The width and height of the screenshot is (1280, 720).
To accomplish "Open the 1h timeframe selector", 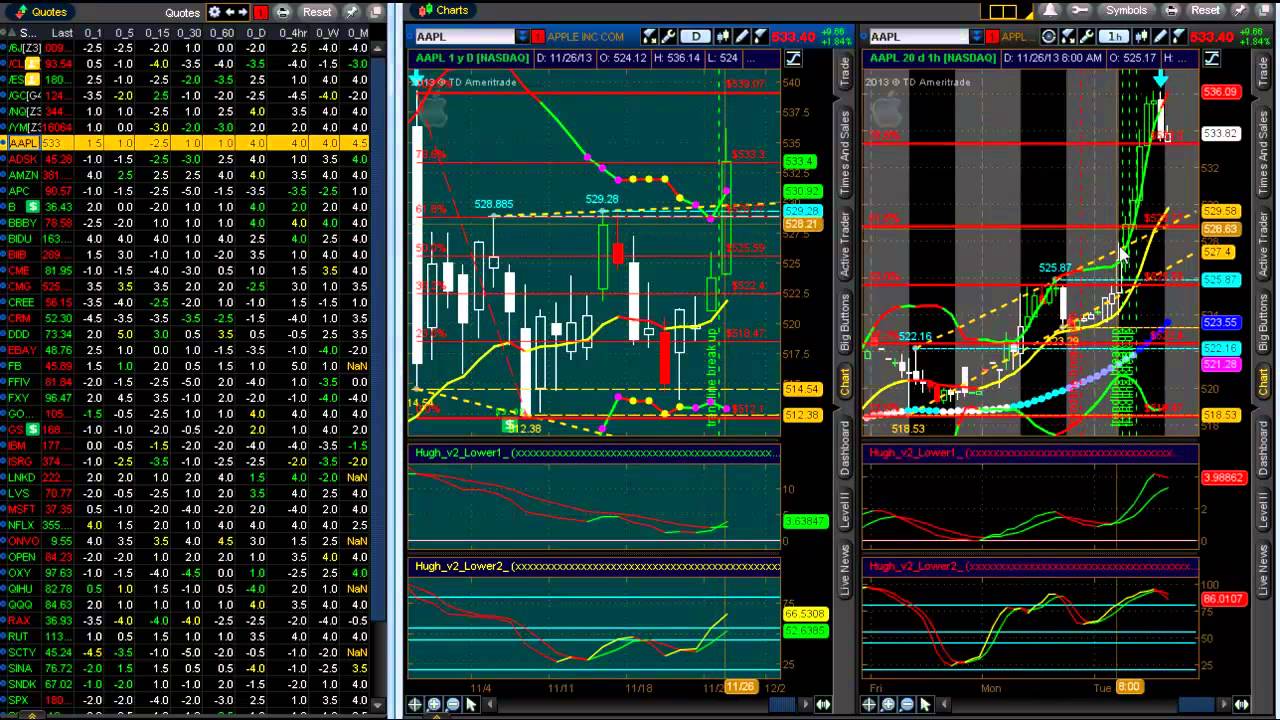I will pos(1113,37).
